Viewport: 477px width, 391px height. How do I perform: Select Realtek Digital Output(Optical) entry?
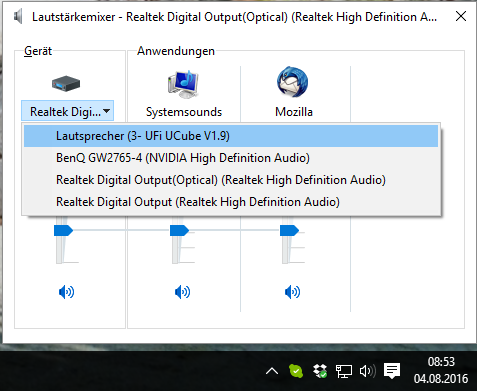coord(231,180)
